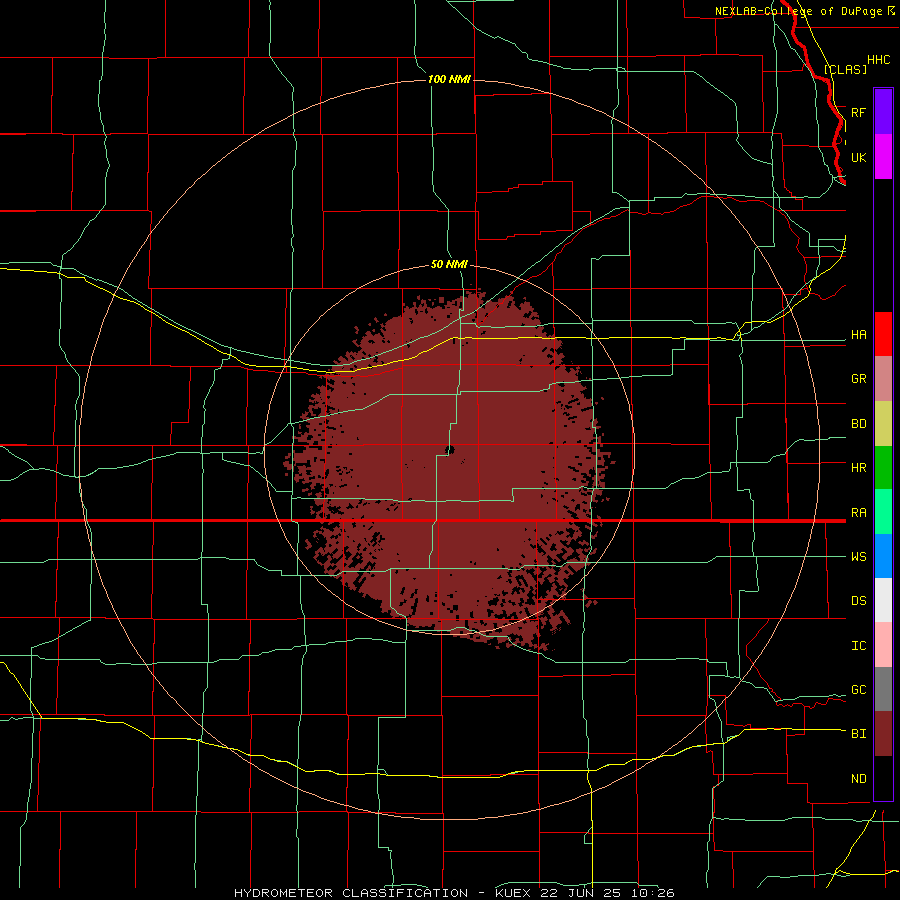Click the 50 NMI range ring label
Screen dimensions: 900x900
click(449, 265)
